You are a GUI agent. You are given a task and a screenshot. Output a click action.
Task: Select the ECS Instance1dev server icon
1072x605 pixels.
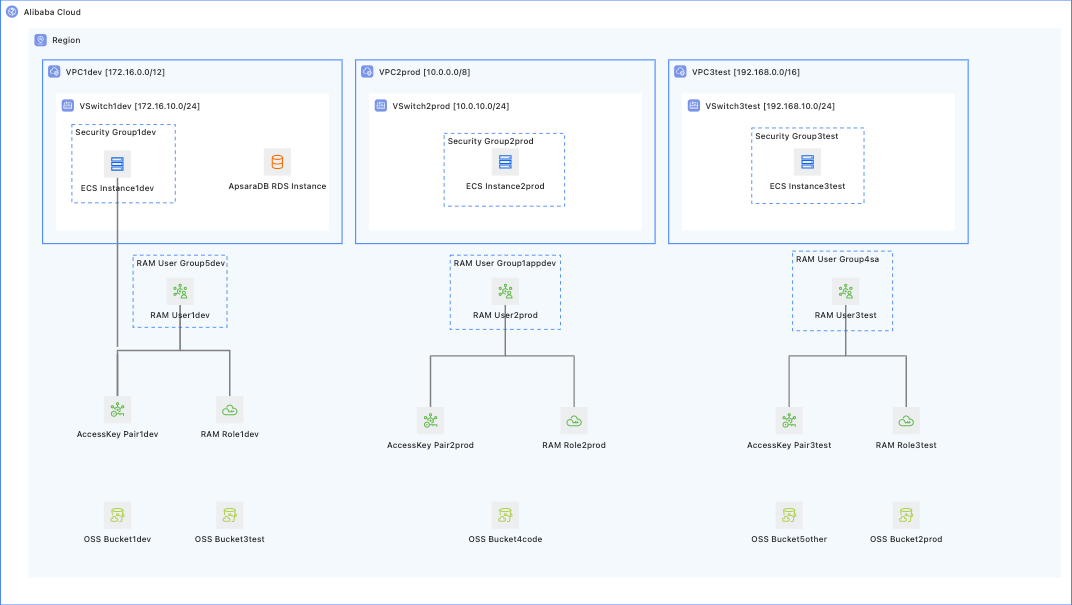coord(118,164)
